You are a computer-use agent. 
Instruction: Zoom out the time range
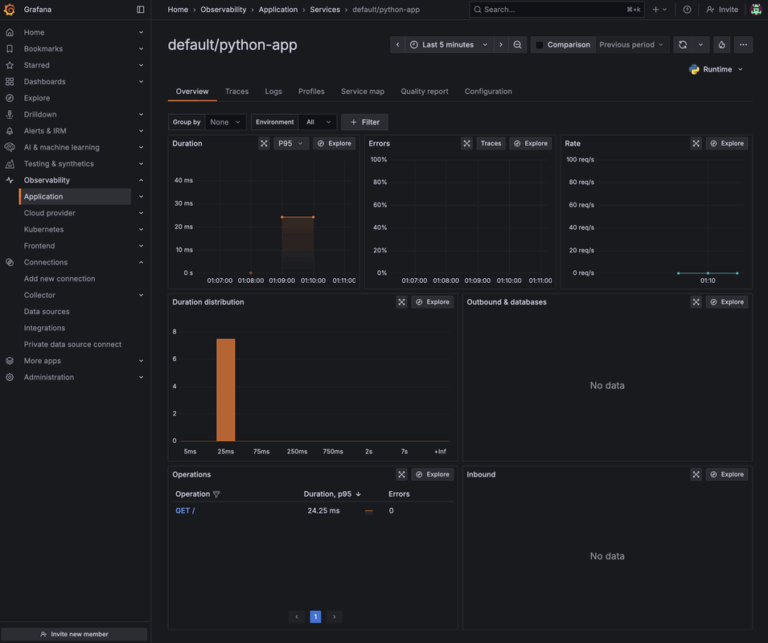coord(517,45)
